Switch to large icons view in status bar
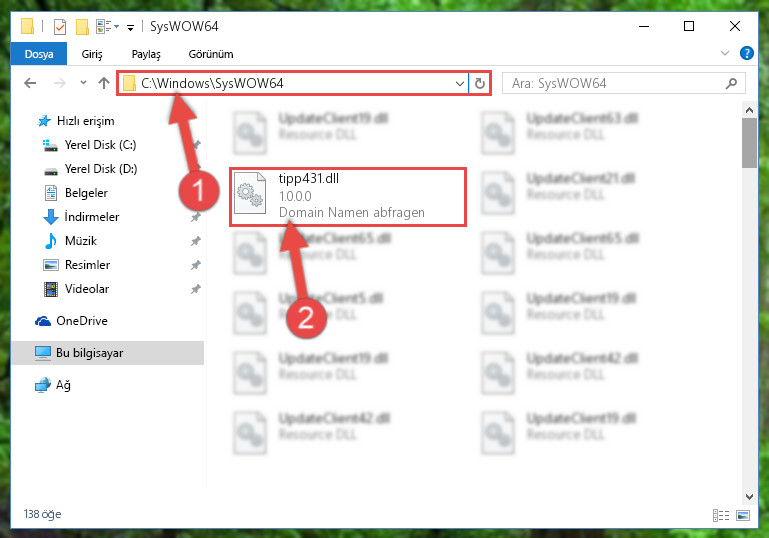Image resolution: width=769 pixels, height=538 pixels. 743,515
